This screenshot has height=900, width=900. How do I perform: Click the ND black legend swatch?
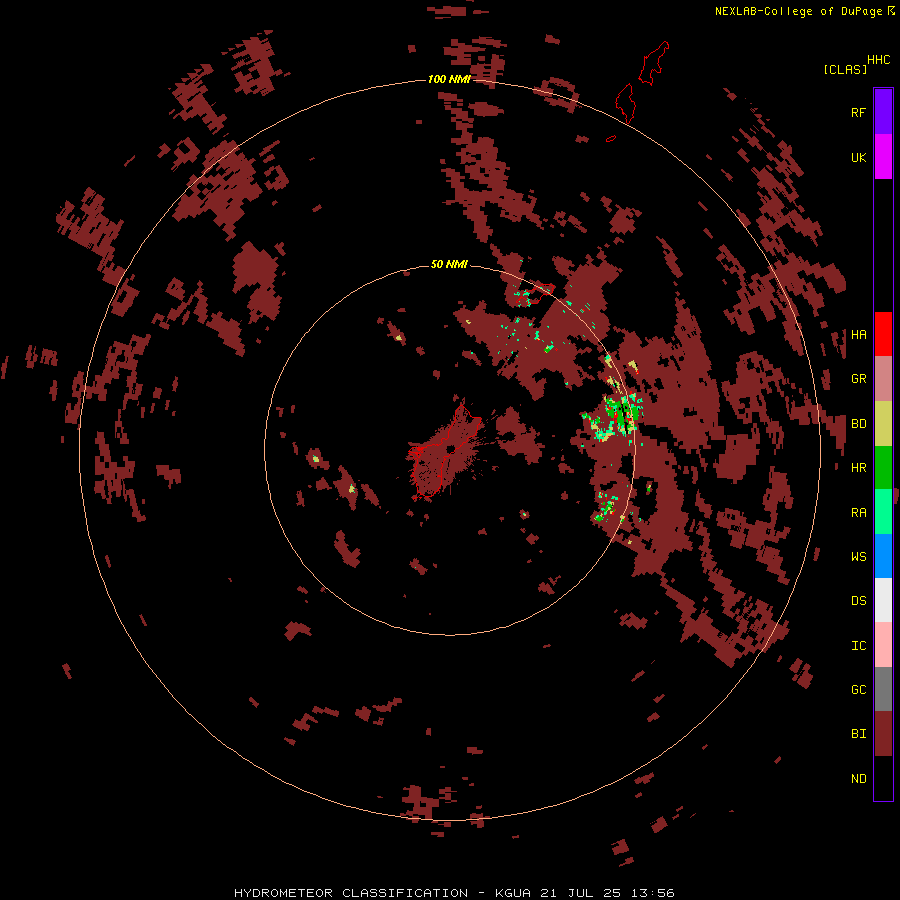coord(883,778)
